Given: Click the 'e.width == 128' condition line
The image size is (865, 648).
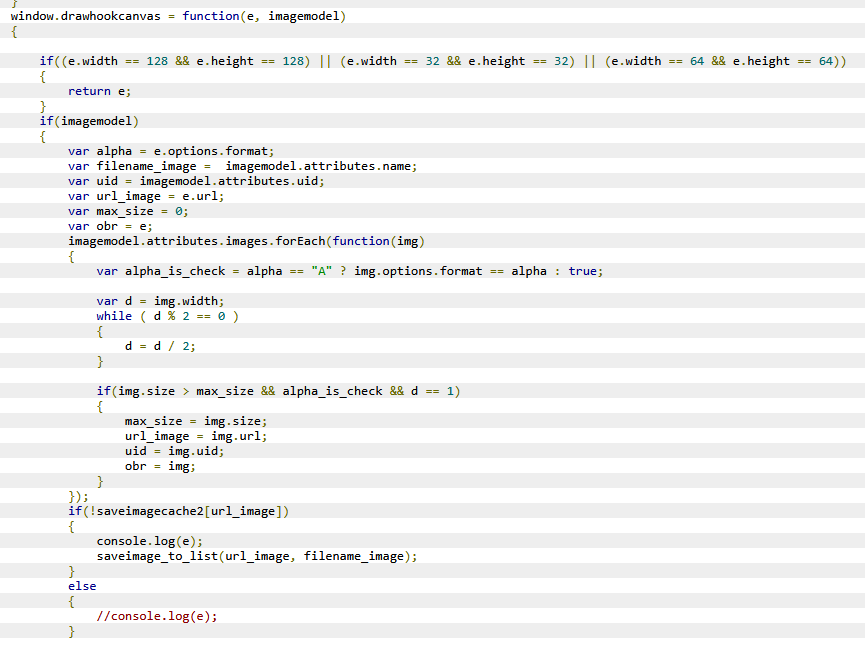Looking at the screenshot, I should [442, 61].
